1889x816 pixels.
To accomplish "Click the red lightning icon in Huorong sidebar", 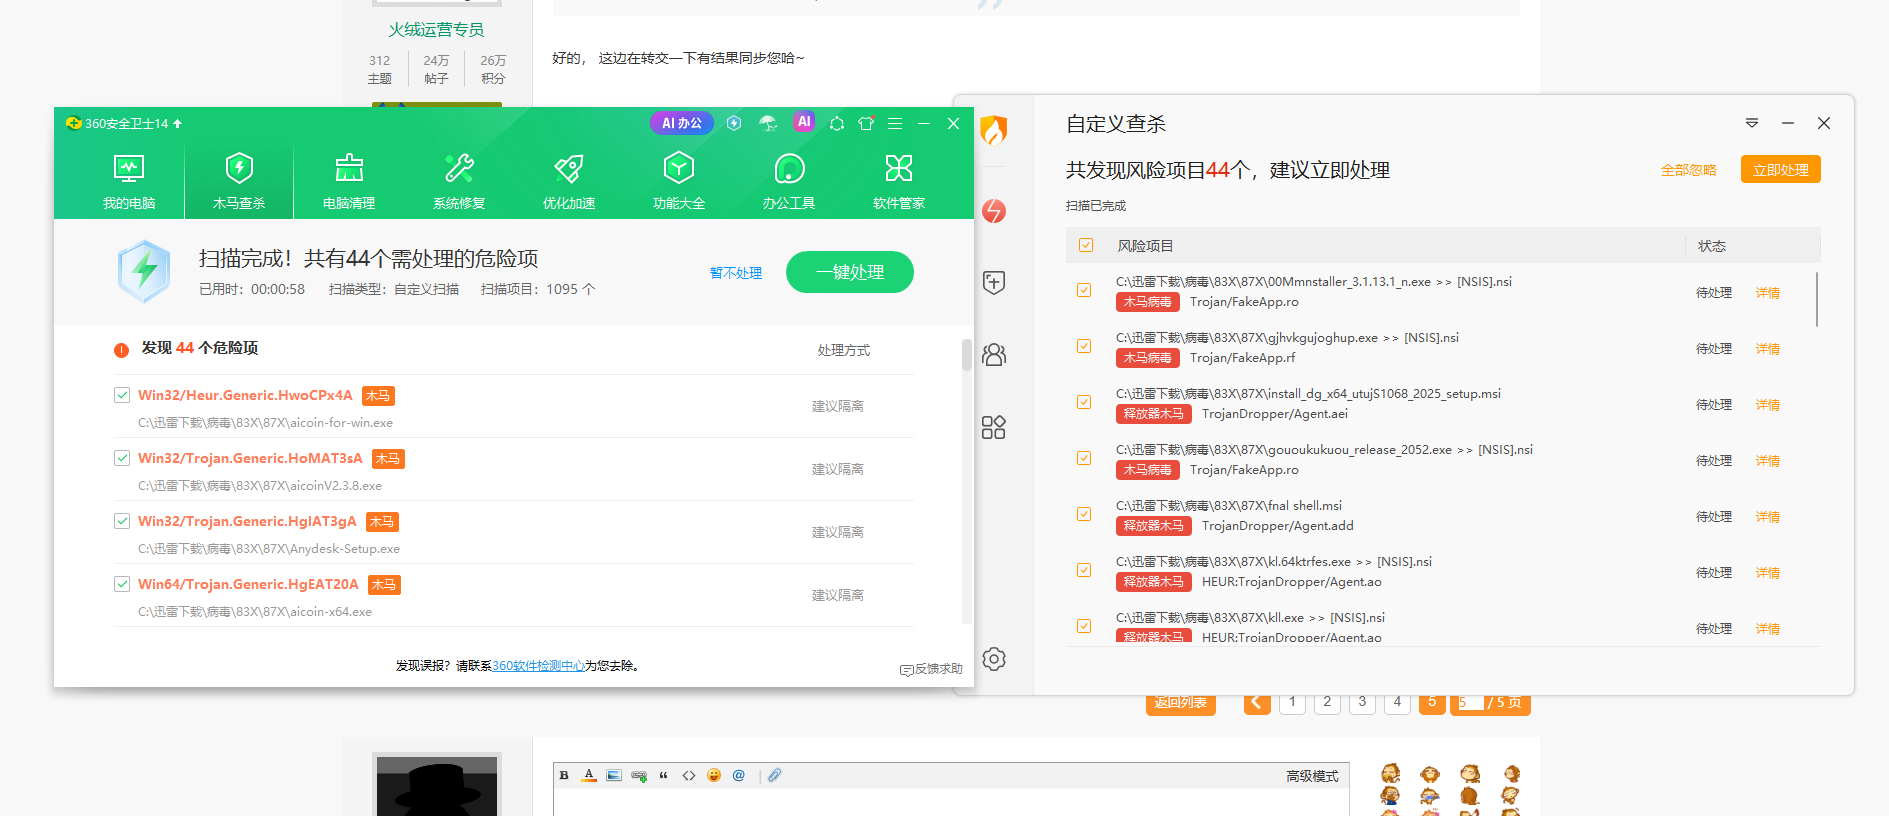I will coord(994,211).
